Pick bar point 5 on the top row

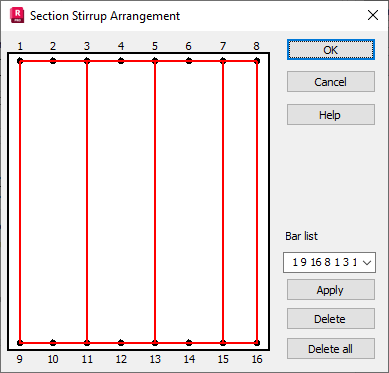[x=155, y=61]
